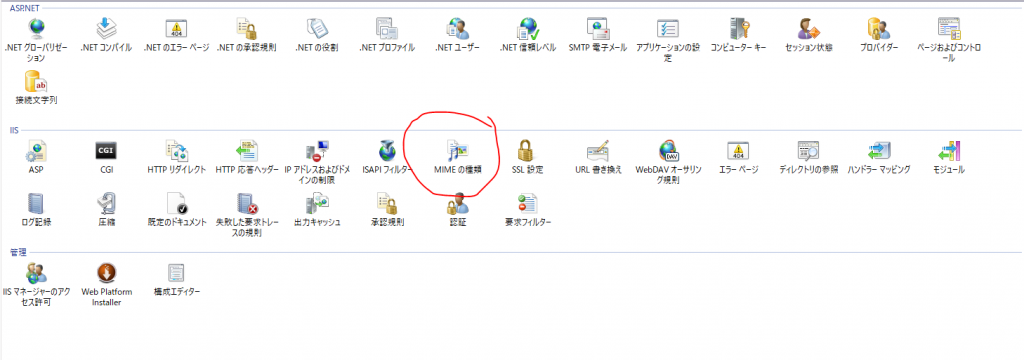Open .NET プロファイル icon
Screen dimensions: 1024x360
tap(386, 28)
